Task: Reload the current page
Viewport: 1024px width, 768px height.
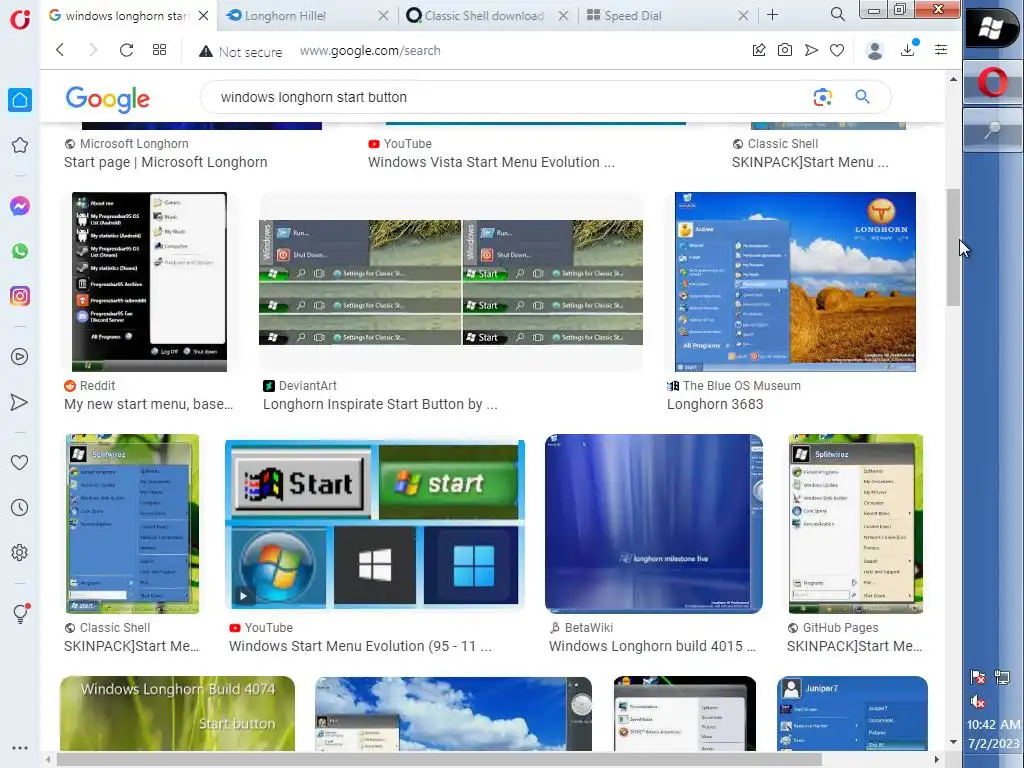Action: 126,50
